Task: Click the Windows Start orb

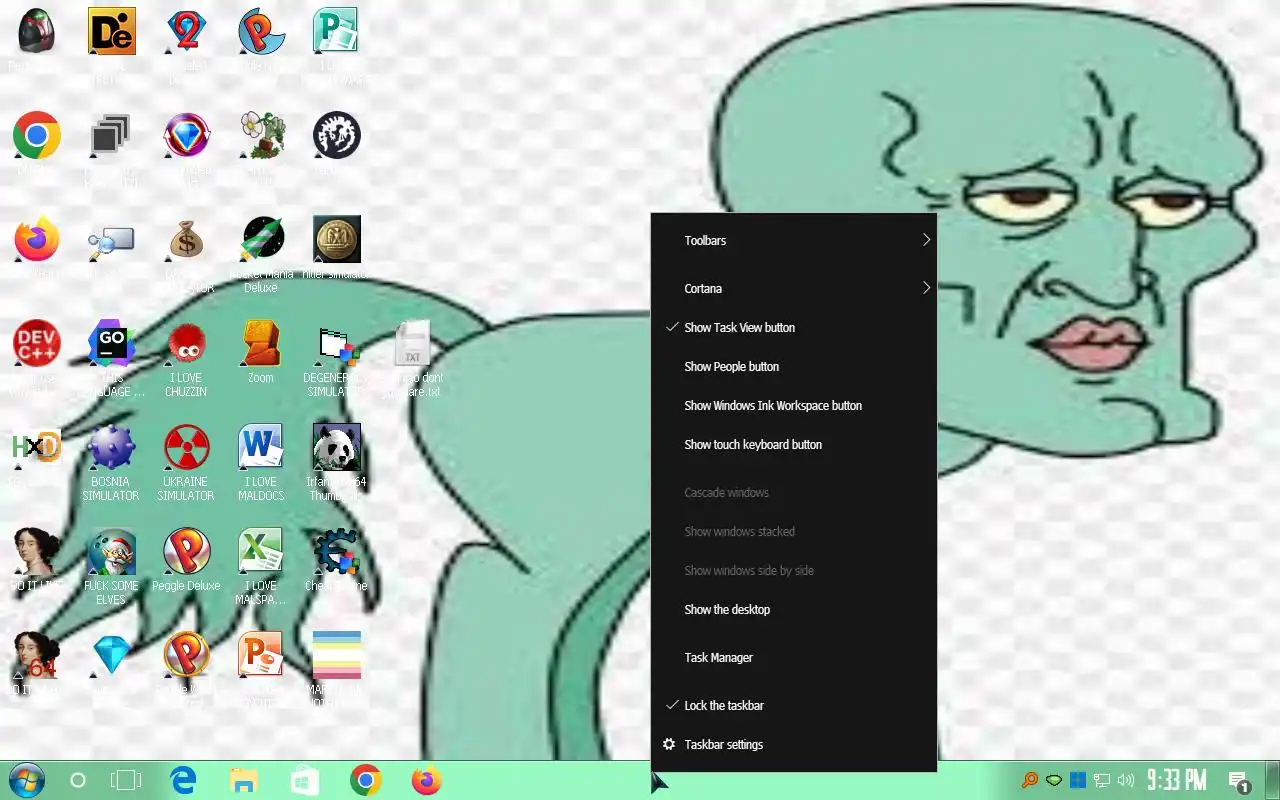Action: (x=25, y=780)
